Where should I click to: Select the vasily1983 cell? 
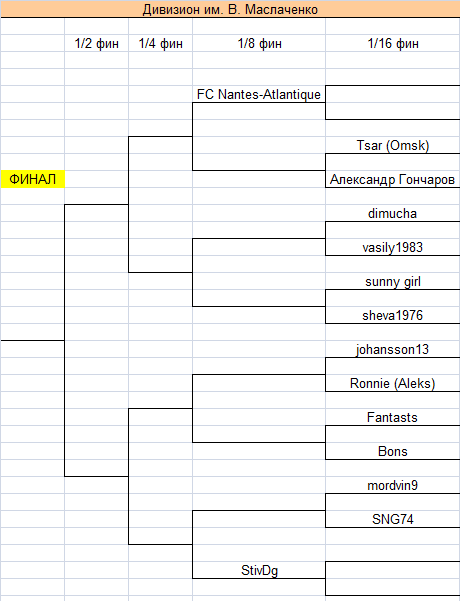(x=393, y=247)
